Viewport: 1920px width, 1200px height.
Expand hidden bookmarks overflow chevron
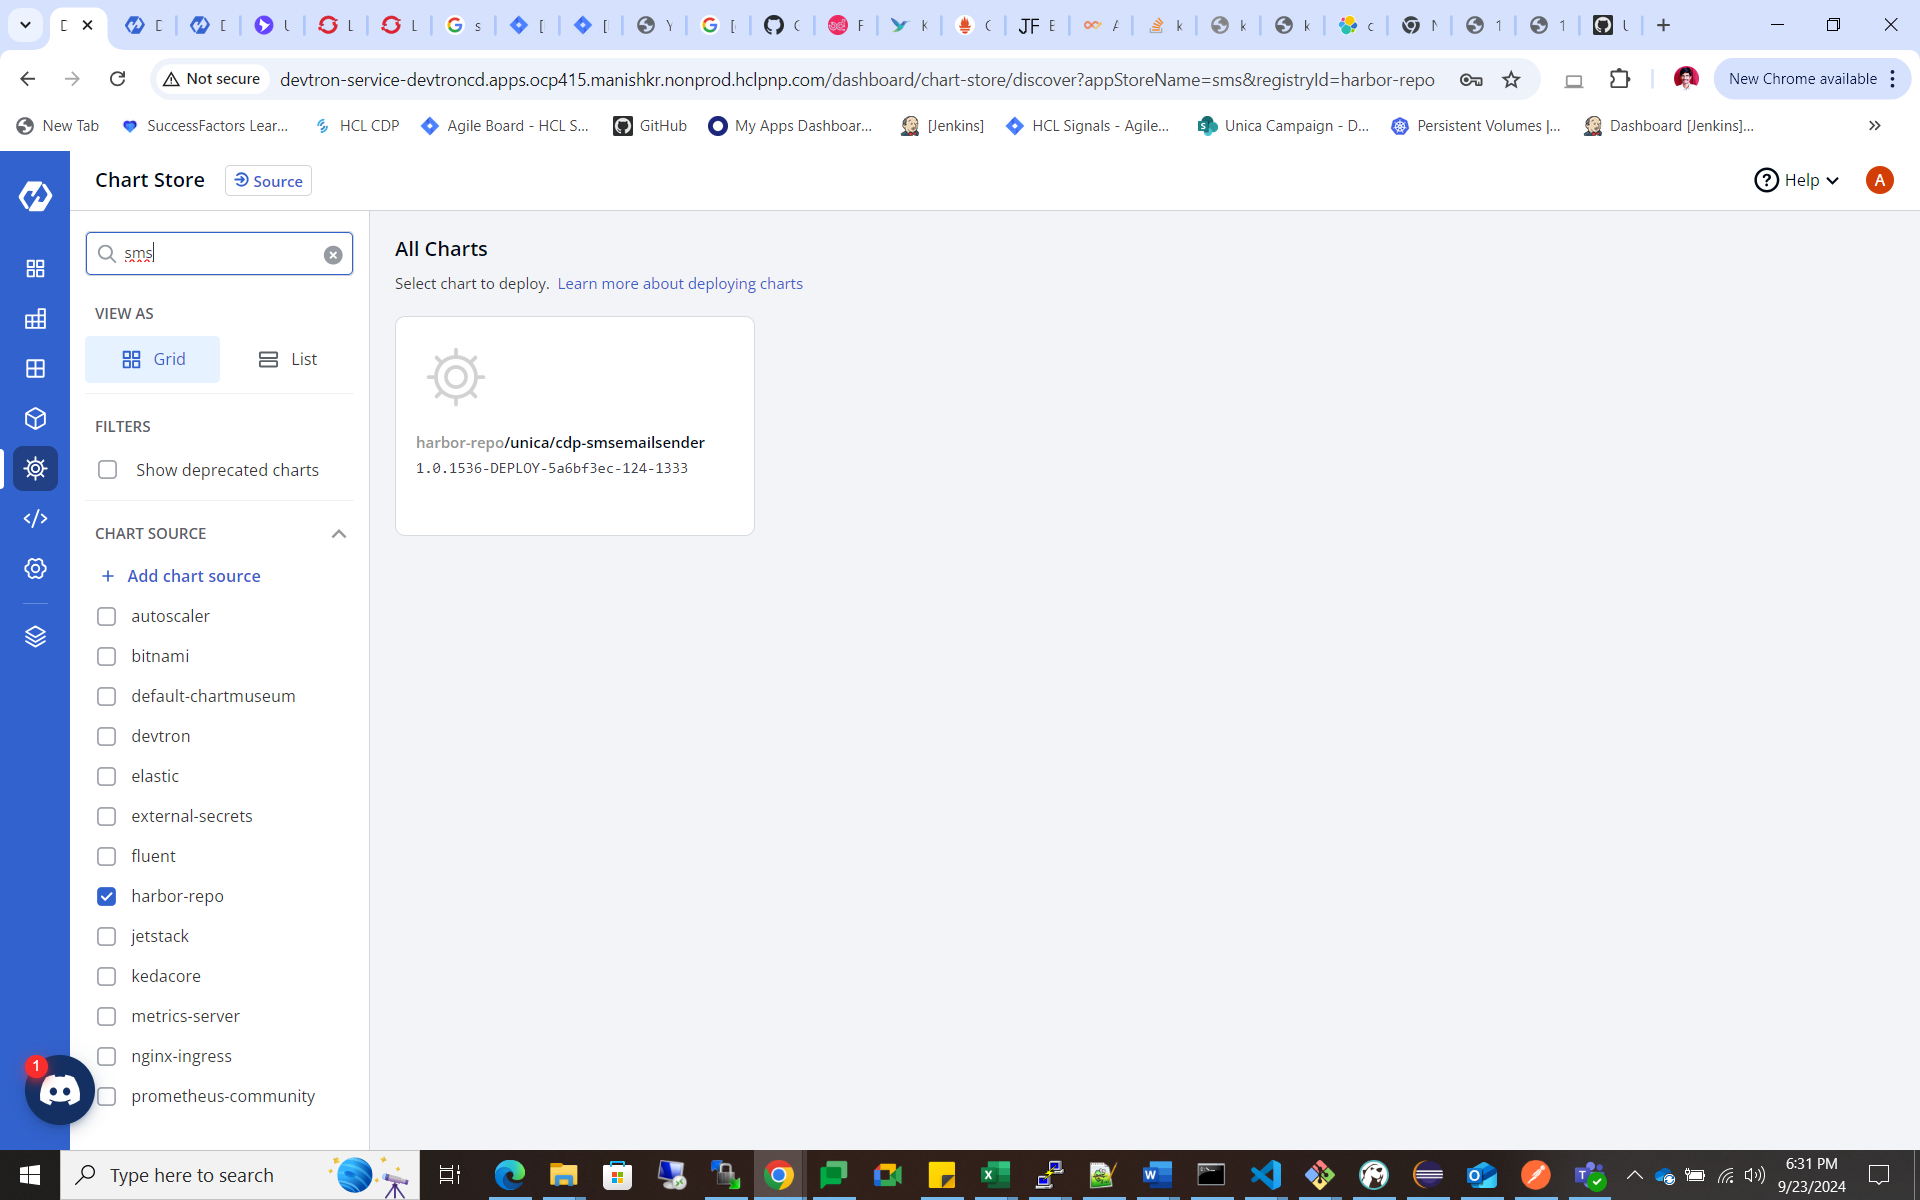[1874, 126]
